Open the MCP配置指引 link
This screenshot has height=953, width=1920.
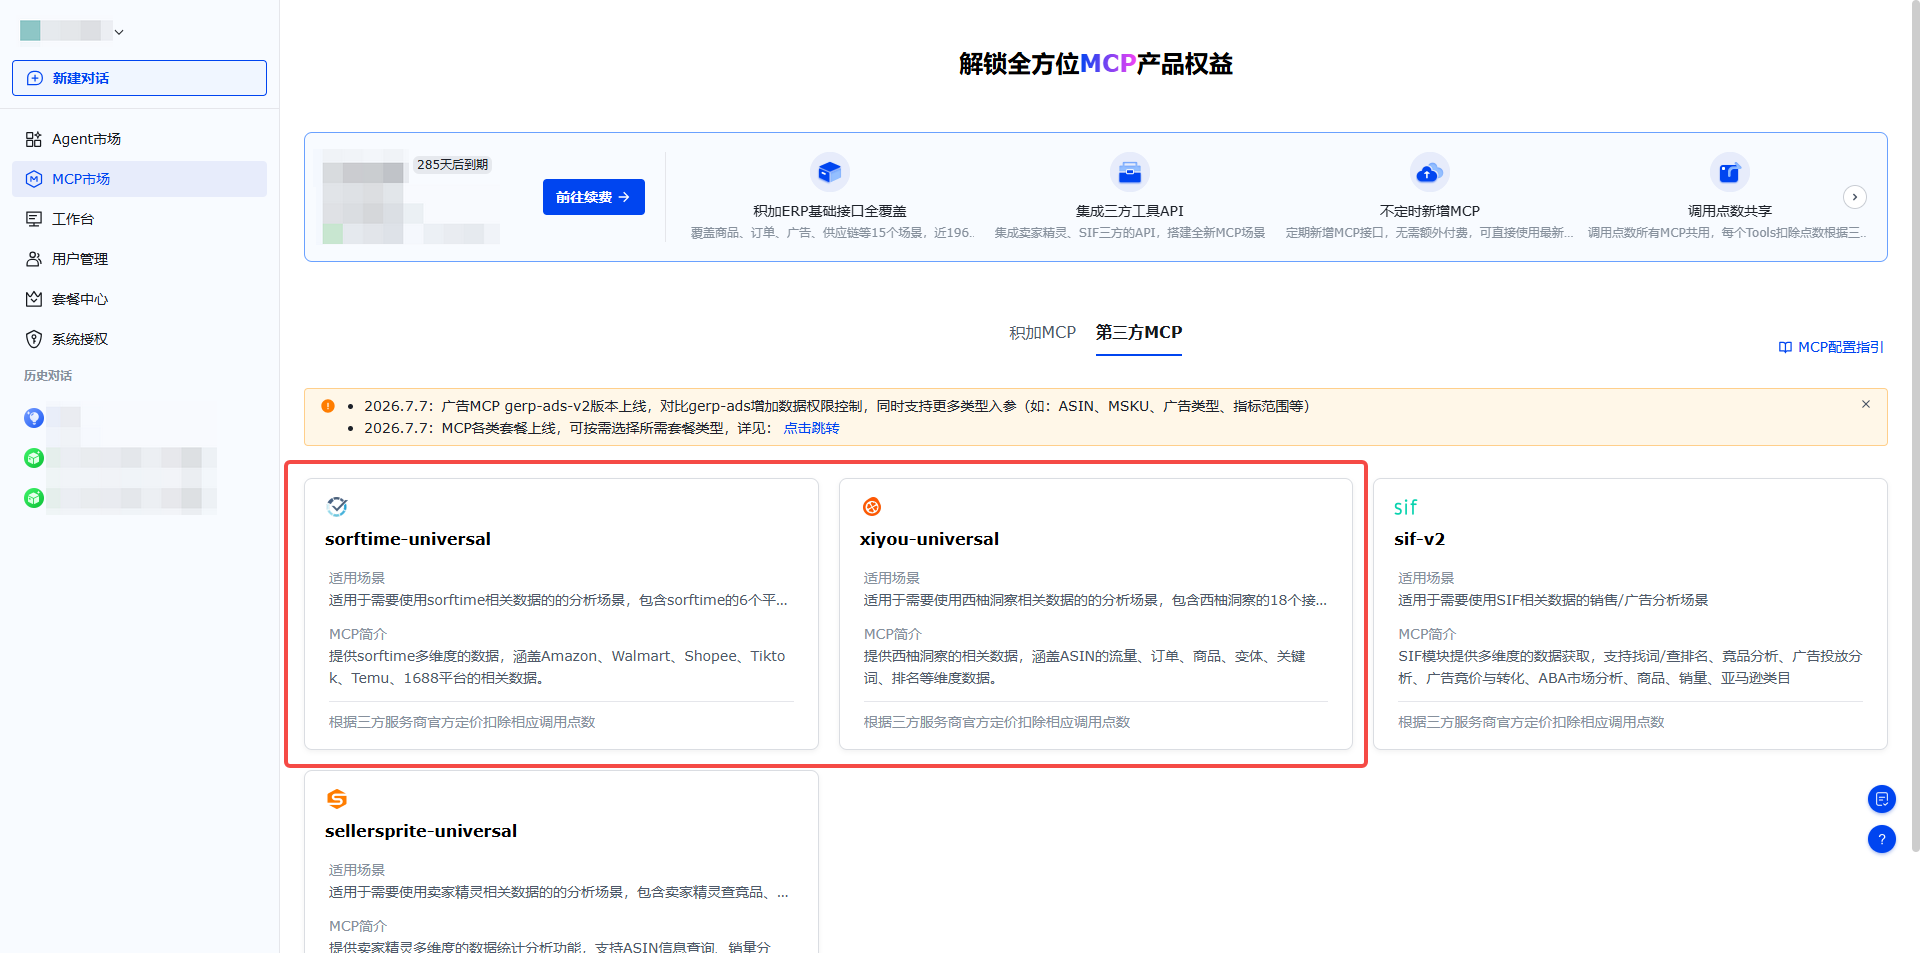(x=1831, y=347)
